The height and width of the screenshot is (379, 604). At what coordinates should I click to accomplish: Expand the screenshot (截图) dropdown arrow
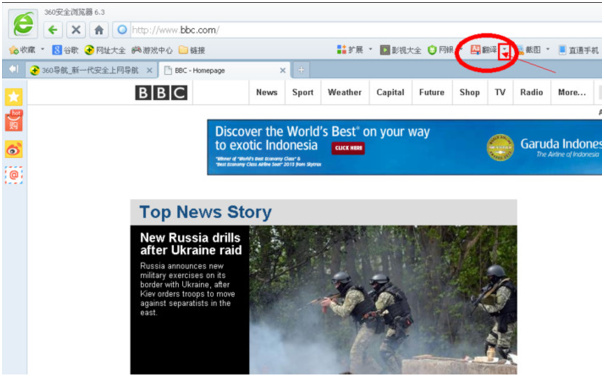click(547, 49)
